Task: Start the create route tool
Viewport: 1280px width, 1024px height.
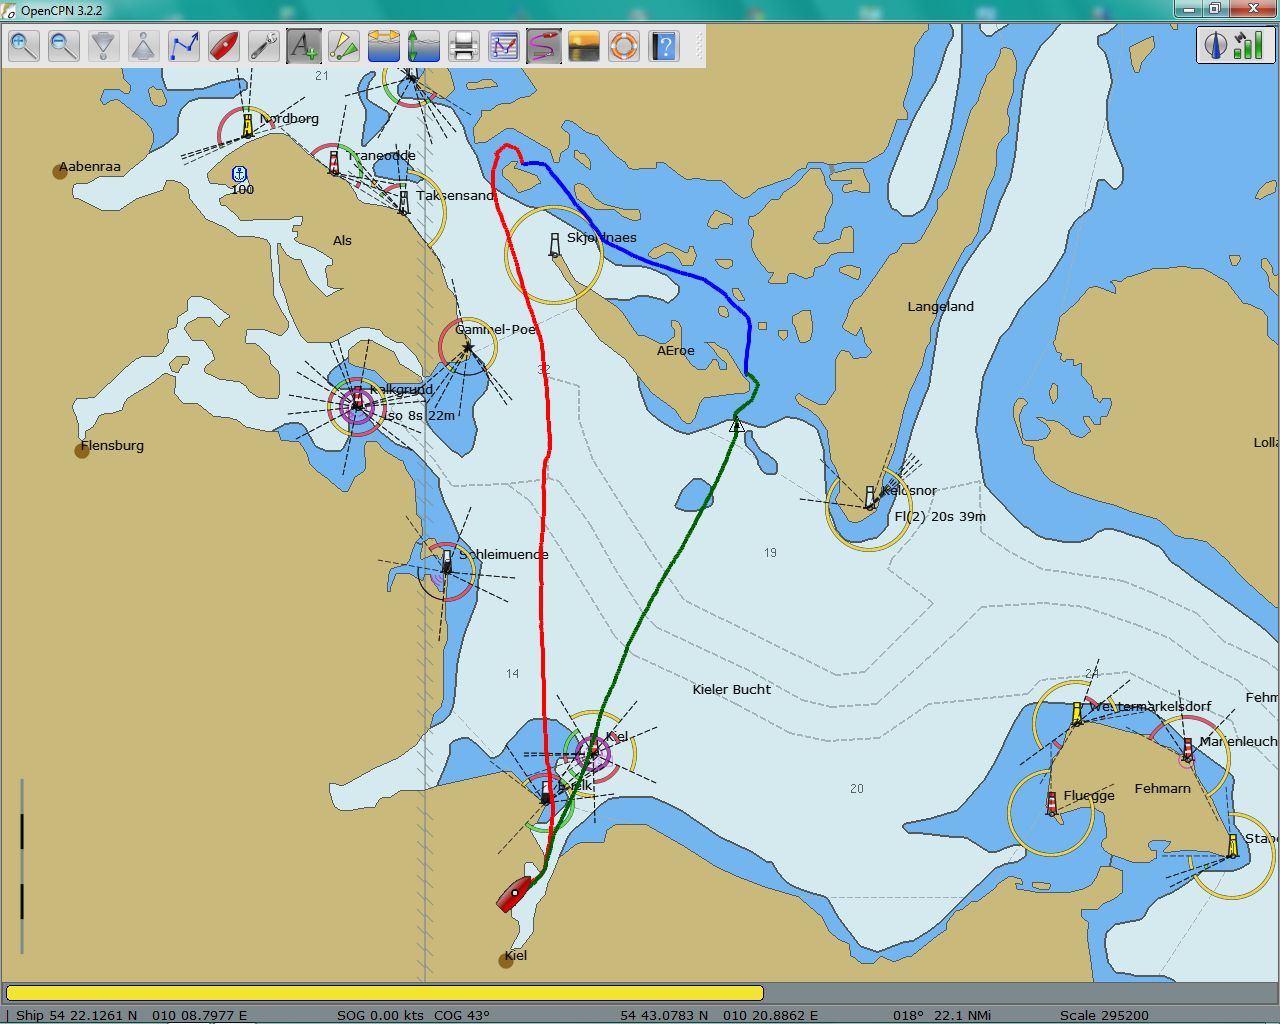Action: (x=184, y=46)
